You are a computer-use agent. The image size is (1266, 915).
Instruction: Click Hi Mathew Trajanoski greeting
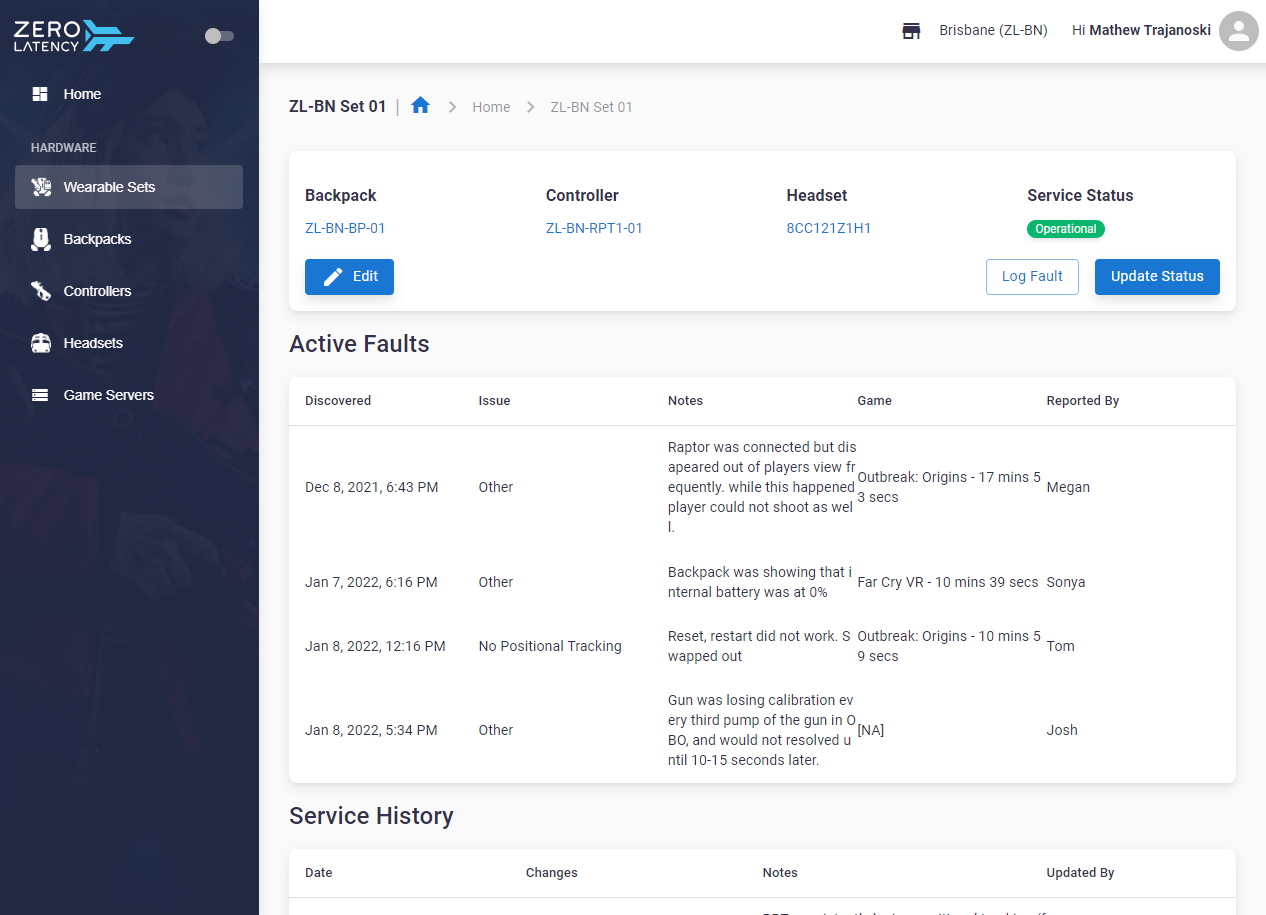[x=1141, y=31]
